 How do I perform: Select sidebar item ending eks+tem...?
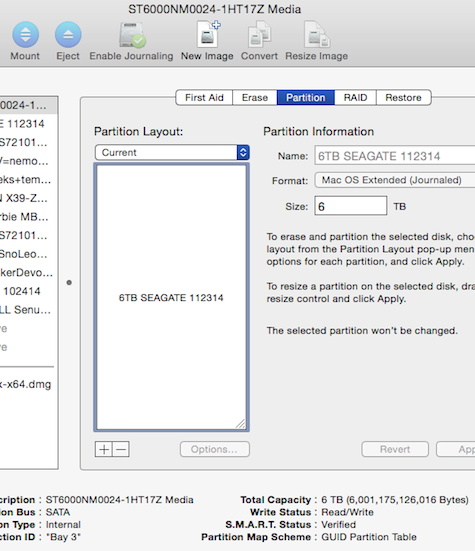[x=28, y=180]
